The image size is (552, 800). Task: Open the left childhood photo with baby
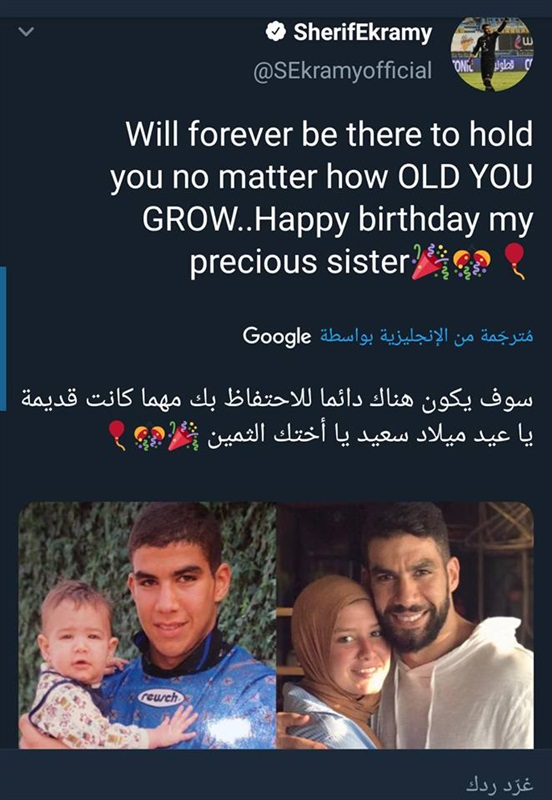click(x=148, y=626)
